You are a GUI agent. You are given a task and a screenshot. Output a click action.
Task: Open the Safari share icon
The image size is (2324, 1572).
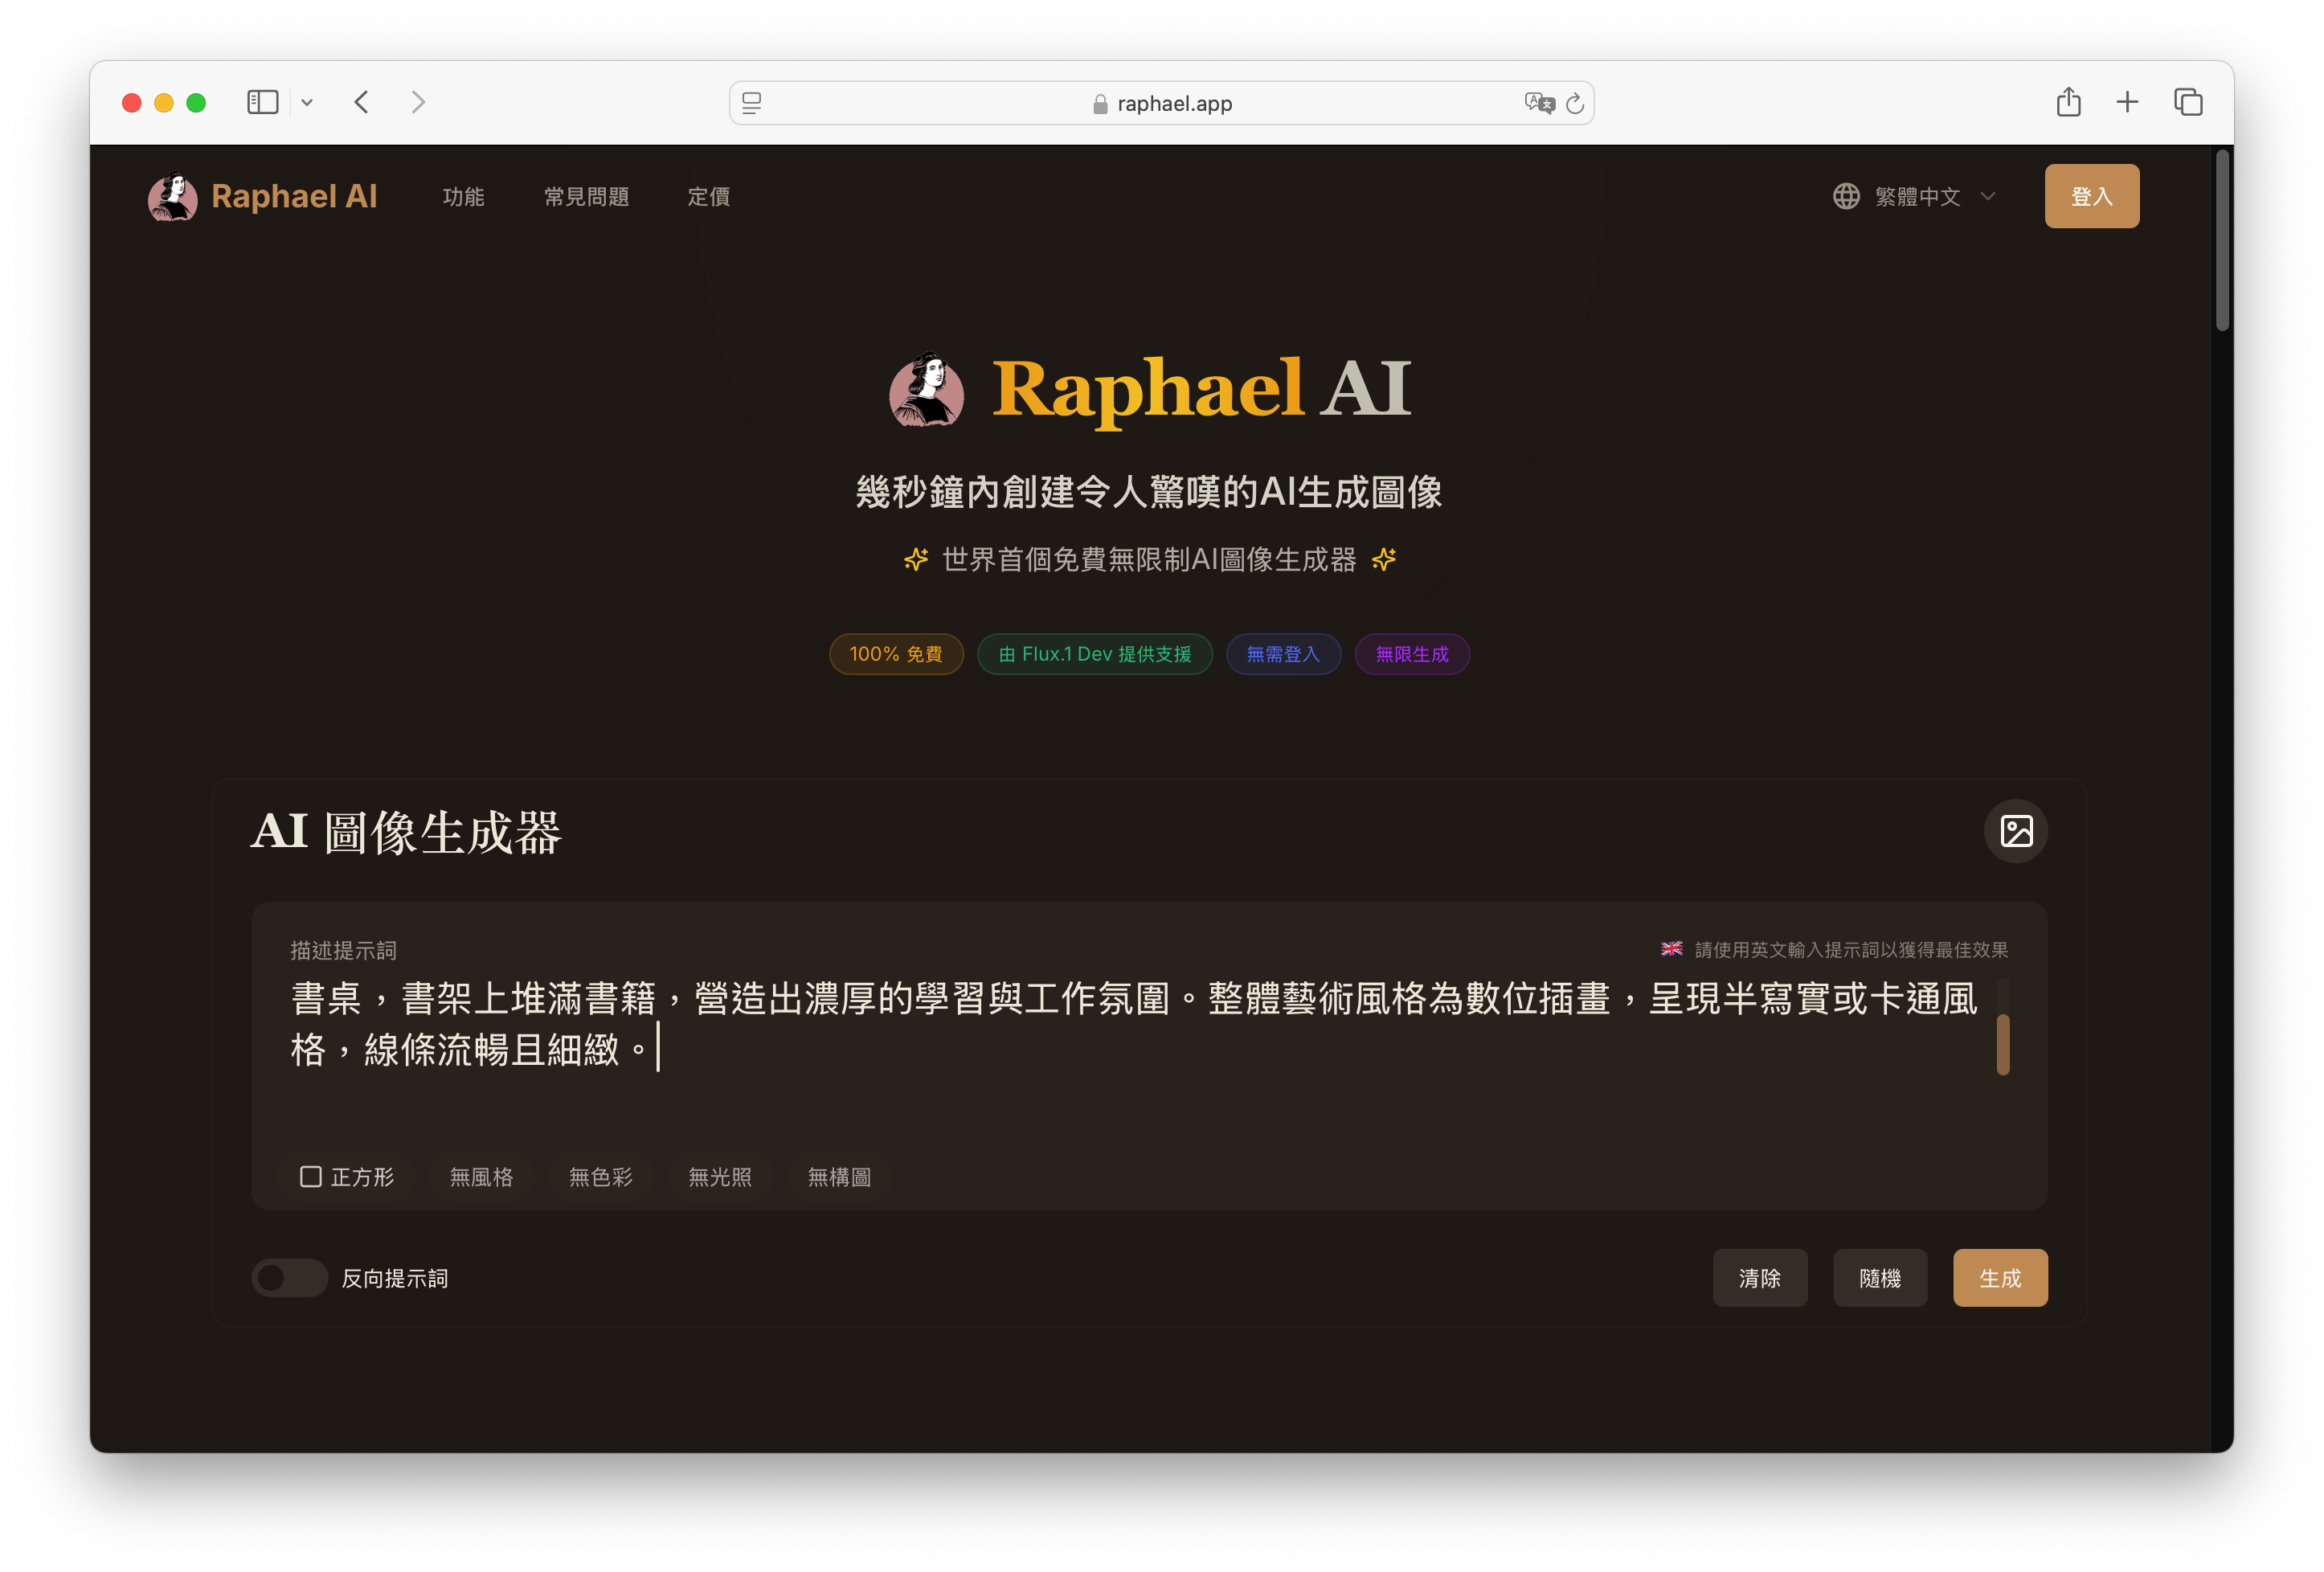pyautogui.click(x=2068, y=101)
